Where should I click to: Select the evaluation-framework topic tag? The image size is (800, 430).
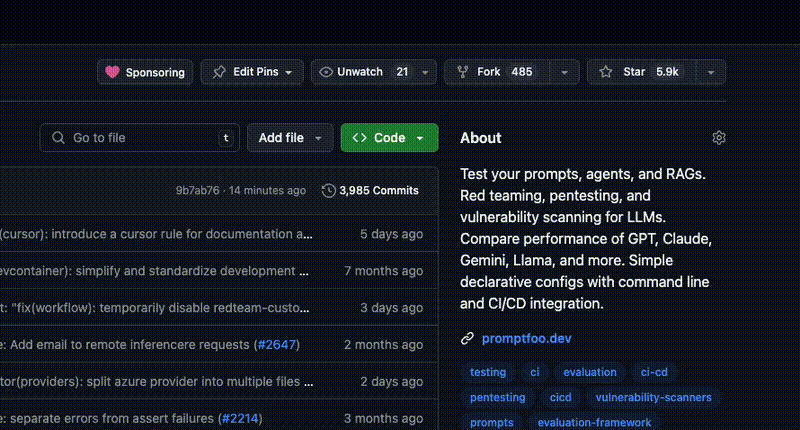pos(594,422)
